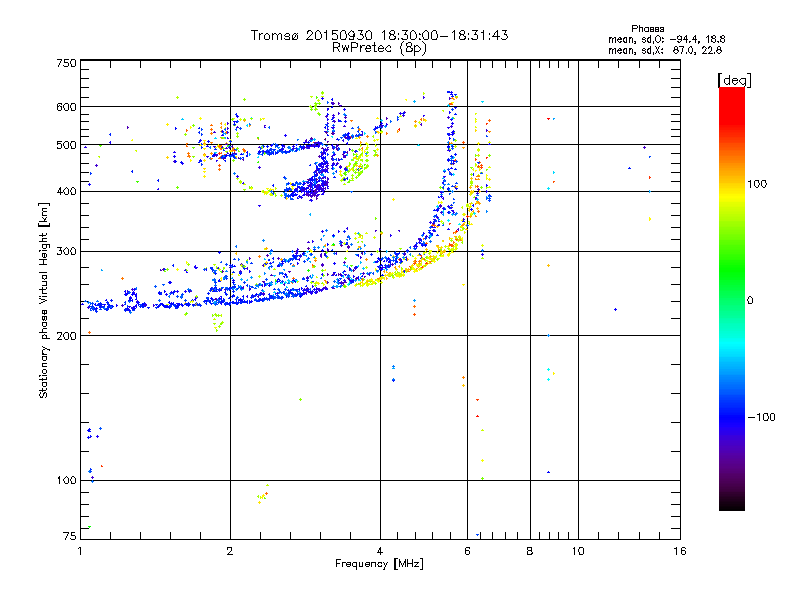This screenshot has height=600, width=800.
Task: Click the colorbar label '100'
Action: tap(757, 184)
